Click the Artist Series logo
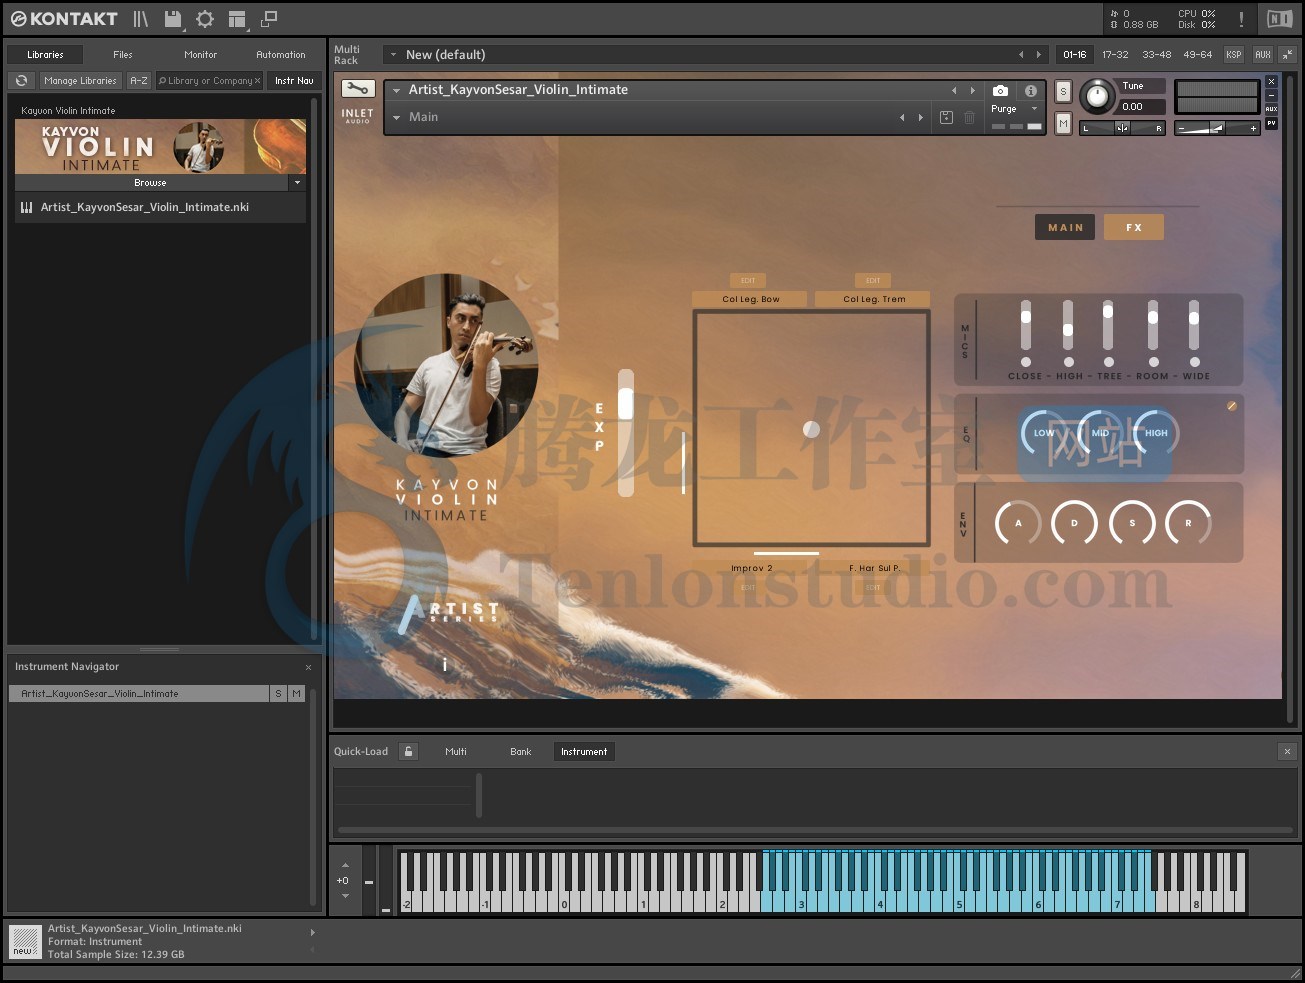Image resolution: width=1305 pixels, height=983 pixels. (448, 614)
